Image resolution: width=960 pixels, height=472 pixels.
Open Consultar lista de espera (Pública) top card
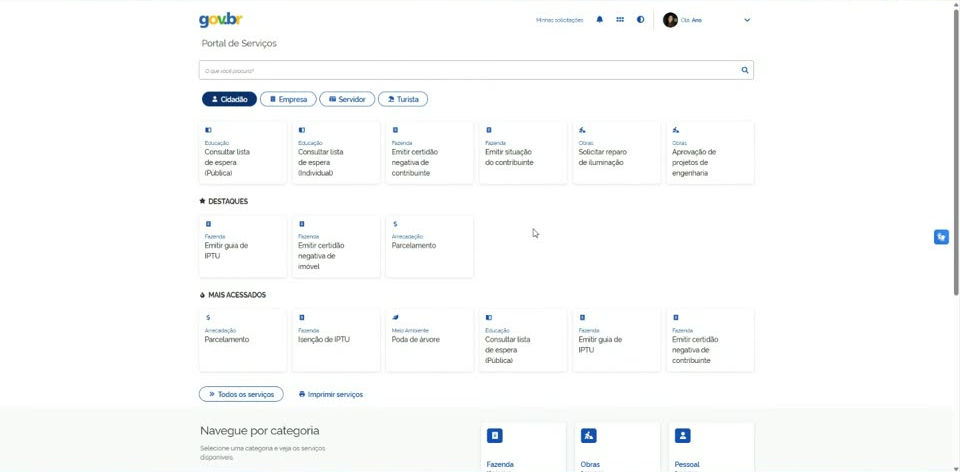(x=242, y=152)
